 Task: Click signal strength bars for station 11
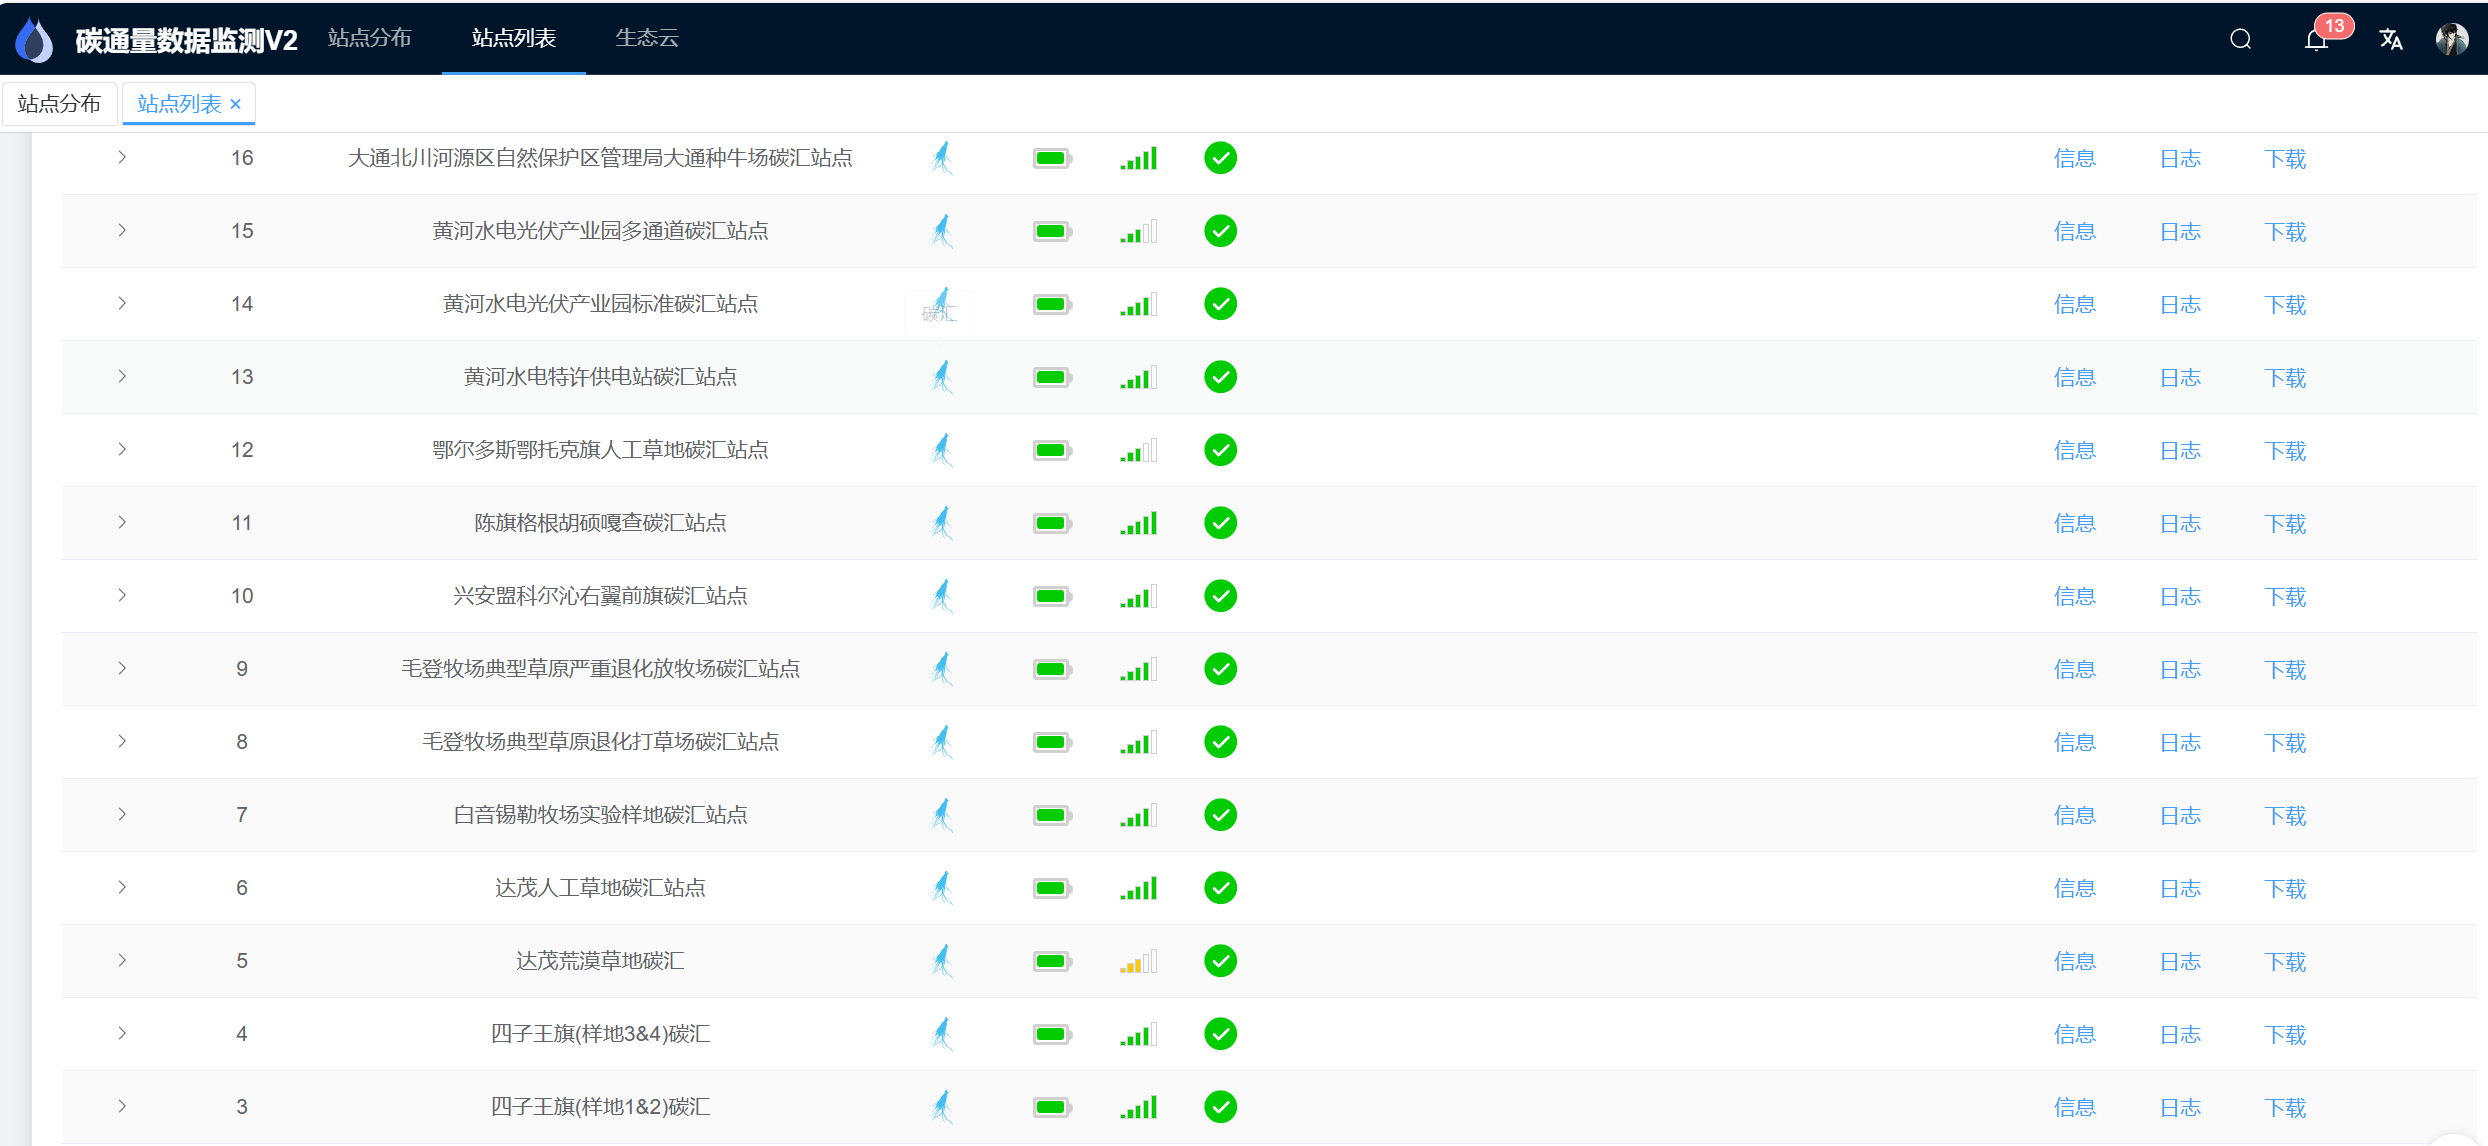(1138, 523)
